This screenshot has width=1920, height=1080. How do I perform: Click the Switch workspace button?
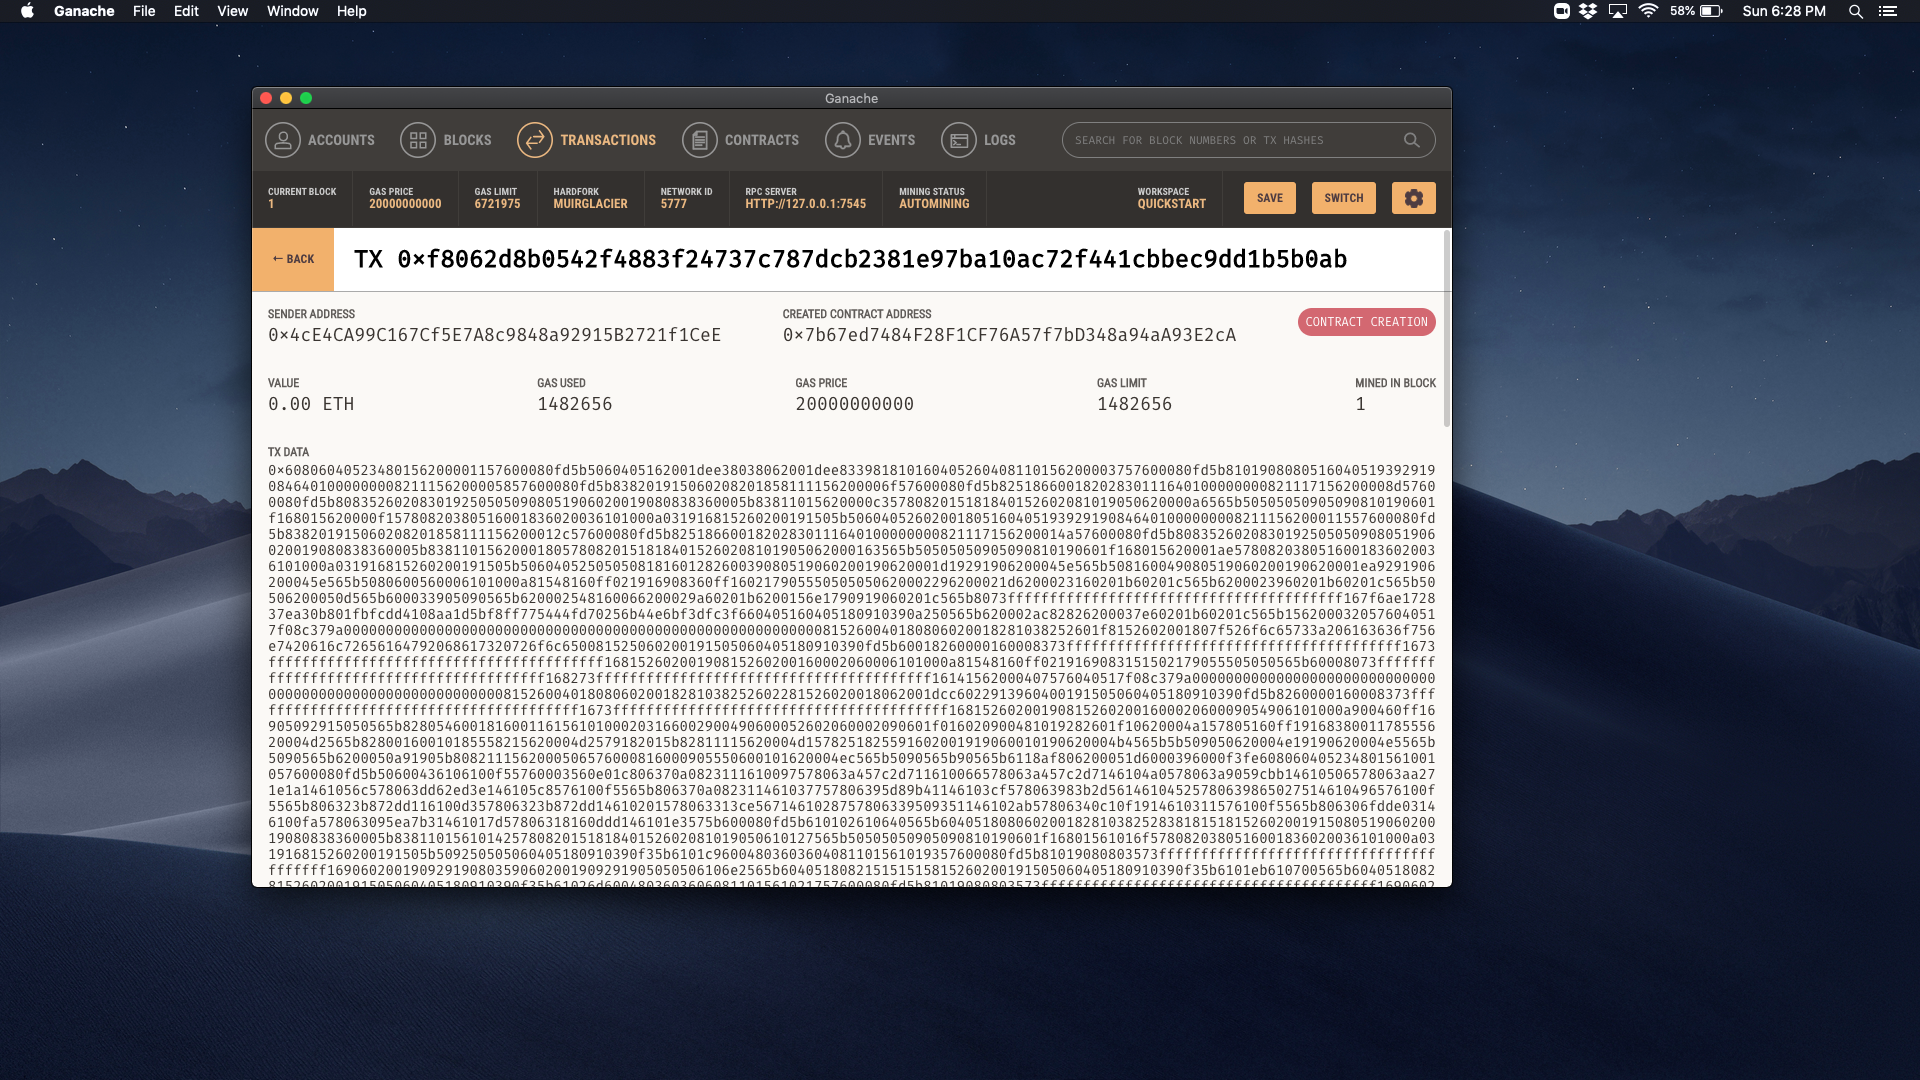[x=1344, y=198]
